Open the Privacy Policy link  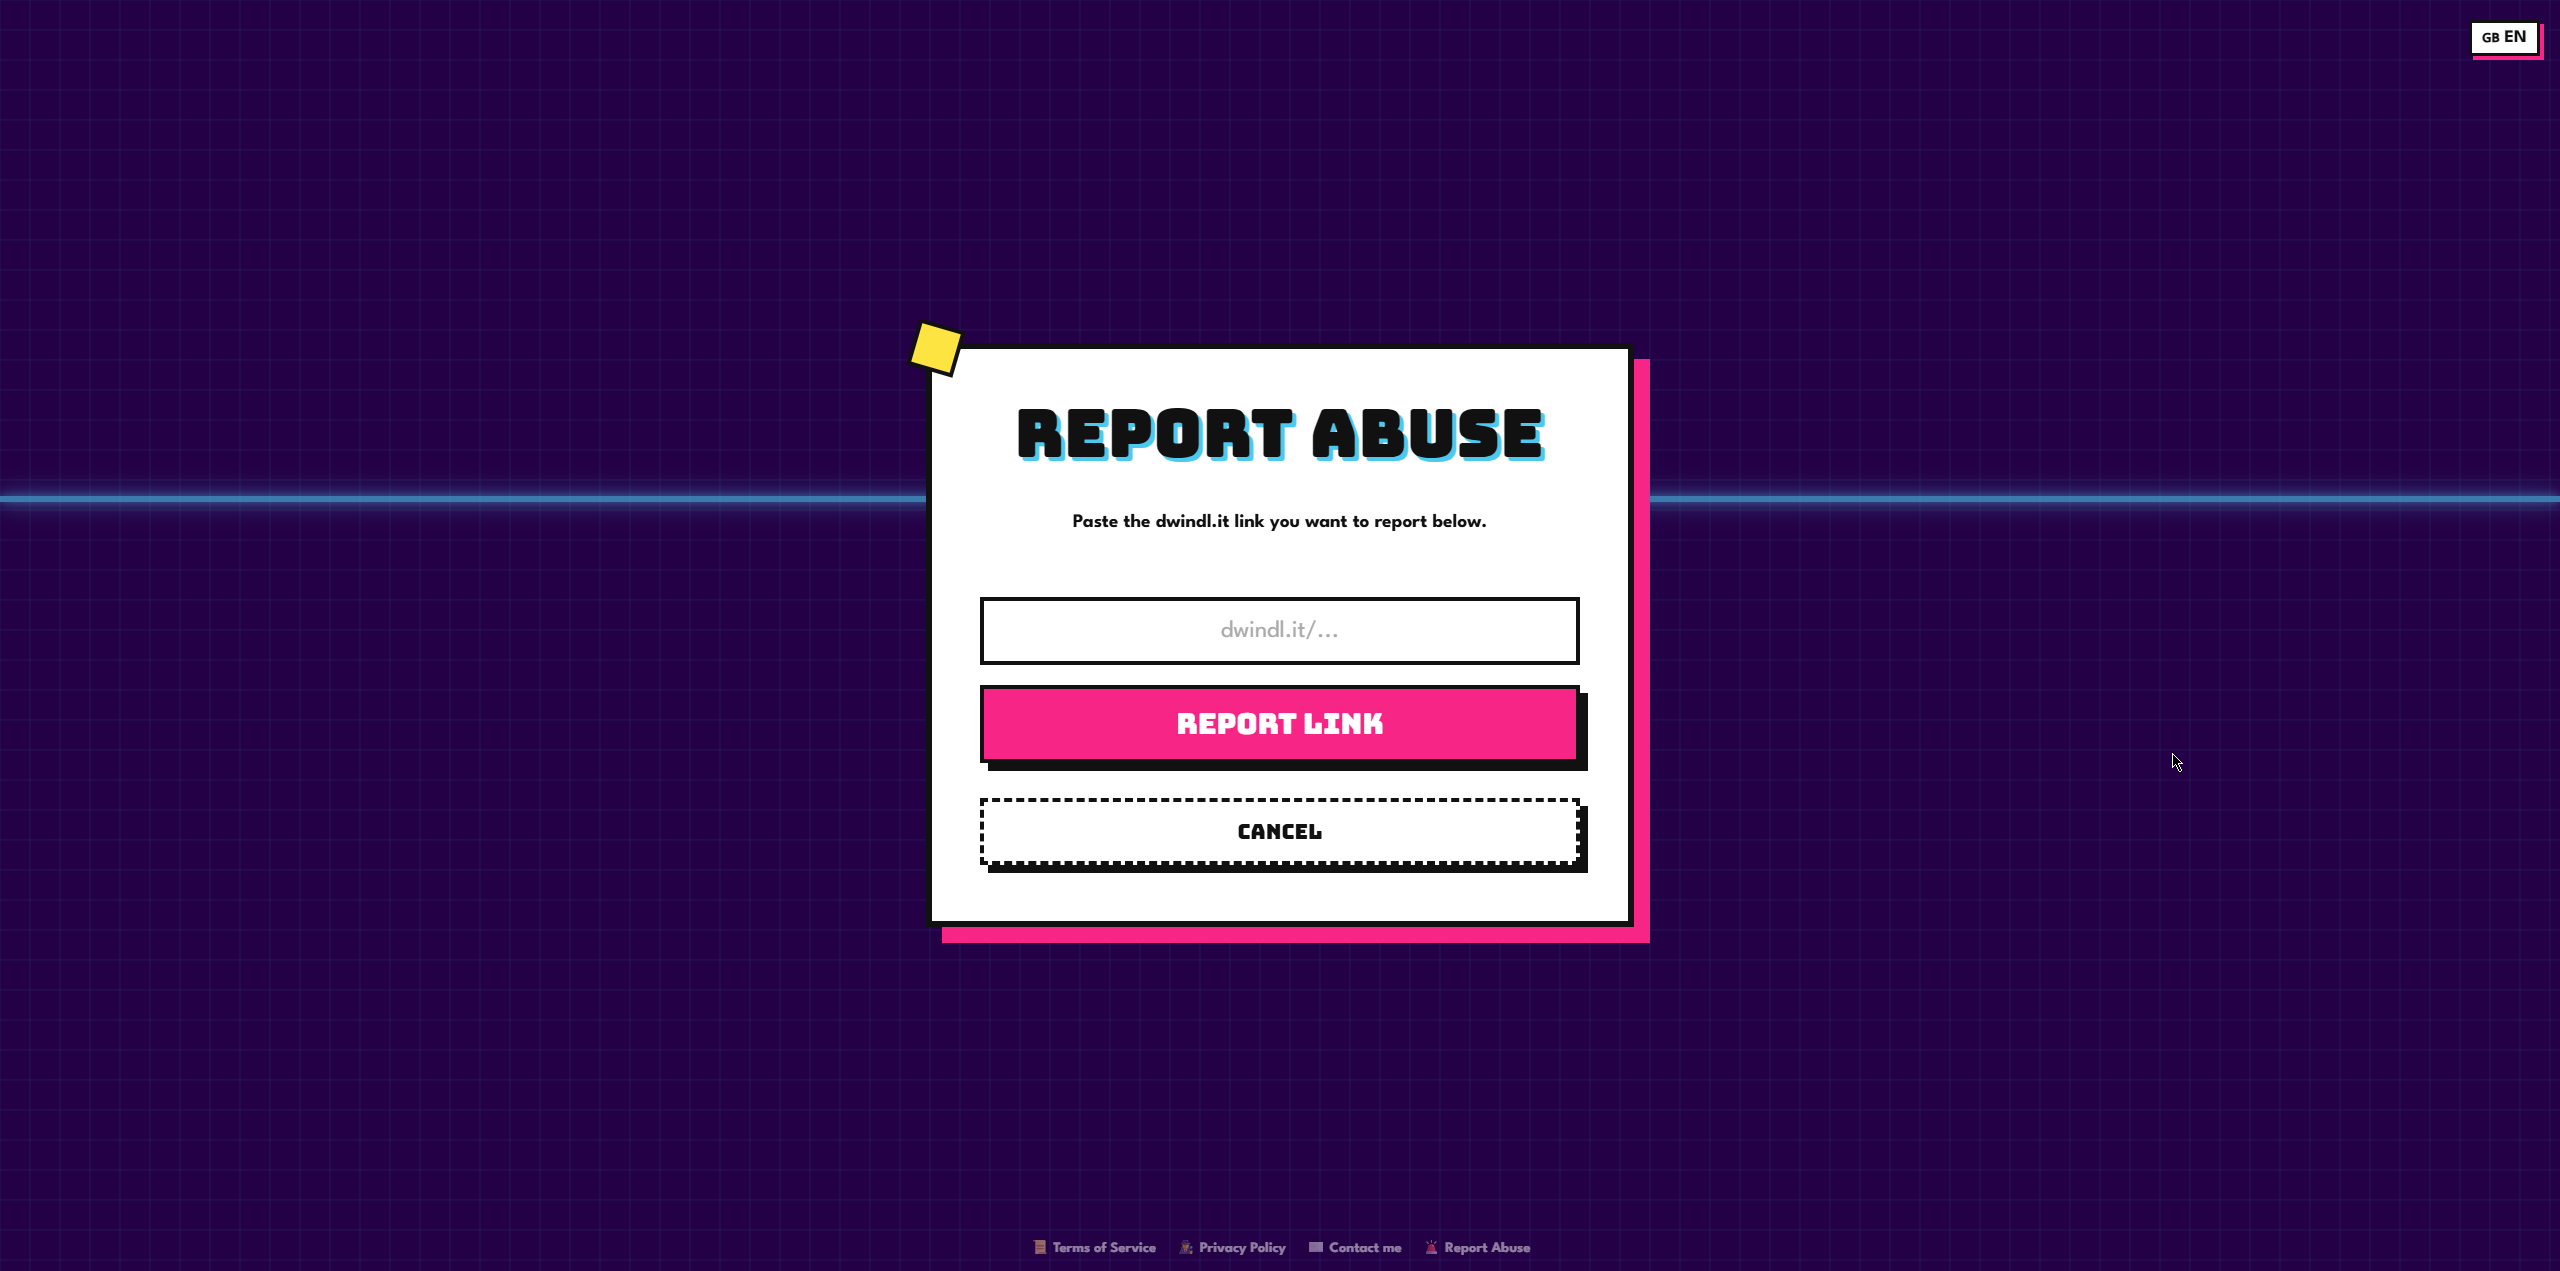(1232, 1247)
